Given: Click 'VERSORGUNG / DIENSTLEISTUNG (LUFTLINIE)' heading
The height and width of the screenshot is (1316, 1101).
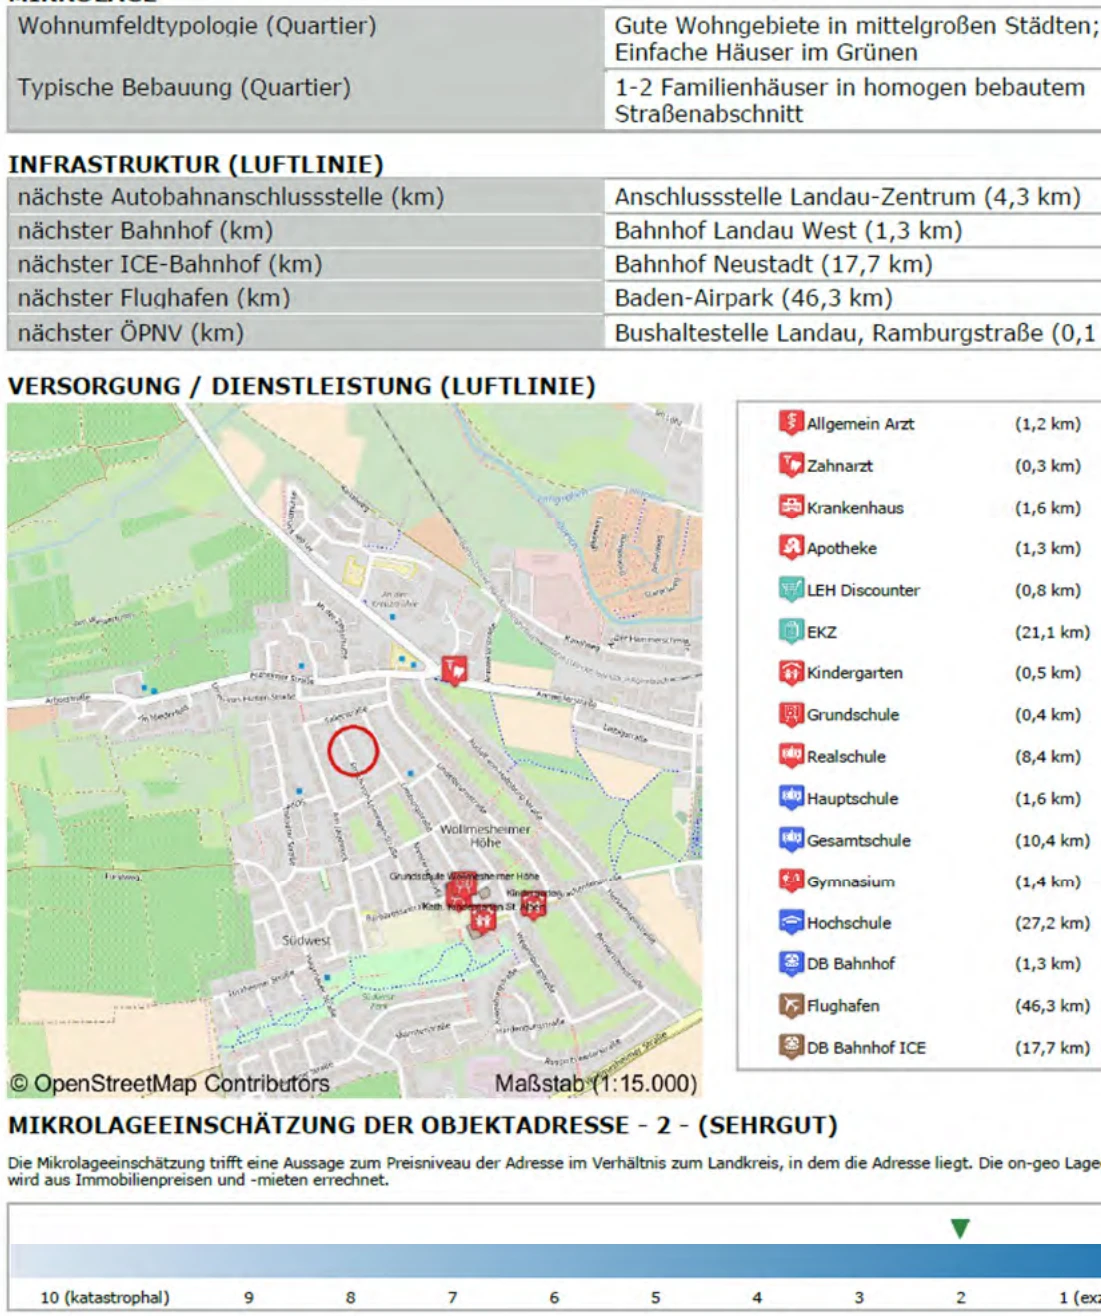Looking at the screenshot, I should (x=302, y=386).
